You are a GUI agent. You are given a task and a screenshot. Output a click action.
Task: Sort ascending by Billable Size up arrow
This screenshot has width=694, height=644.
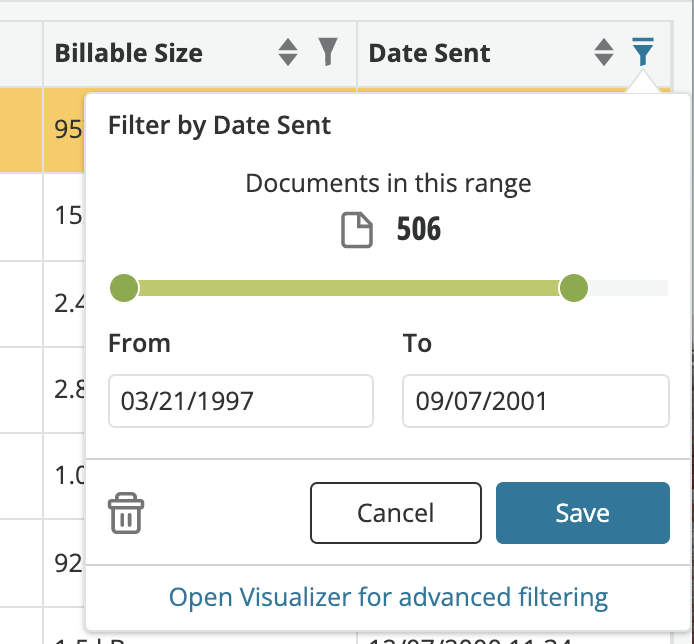(x=288, y=45)
